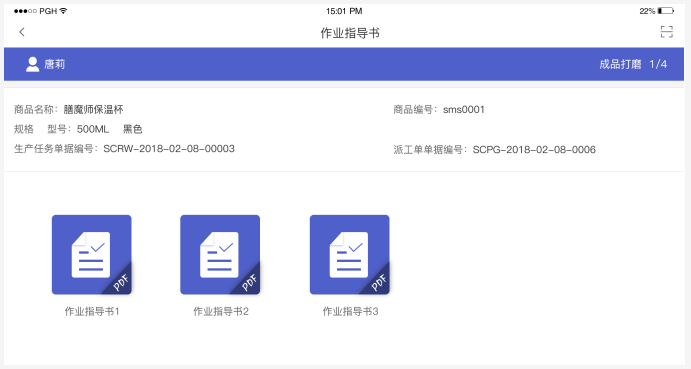Select product name 膳魔师保温杯
This screenshot has height=369, width=691.
coord(93,109)
